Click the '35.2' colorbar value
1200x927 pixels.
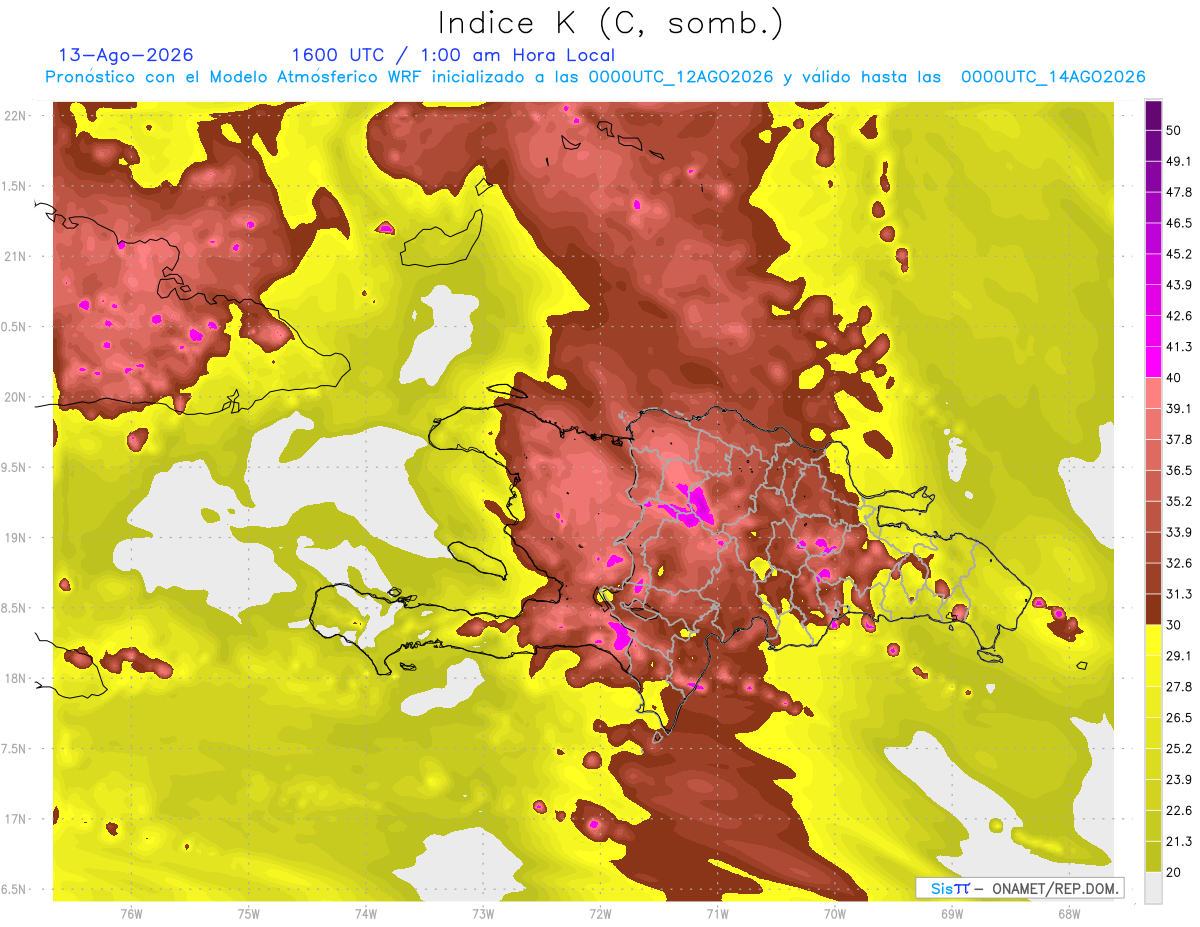1178,501
